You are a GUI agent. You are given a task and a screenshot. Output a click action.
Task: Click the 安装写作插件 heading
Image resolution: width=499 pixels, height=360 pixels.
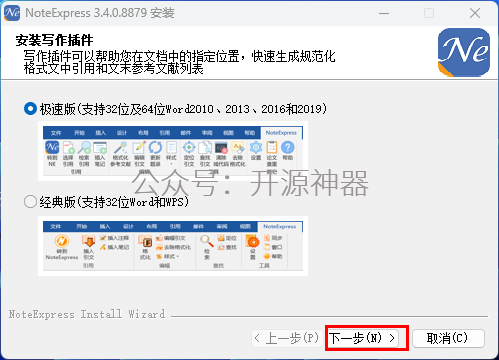coord(54,40)
